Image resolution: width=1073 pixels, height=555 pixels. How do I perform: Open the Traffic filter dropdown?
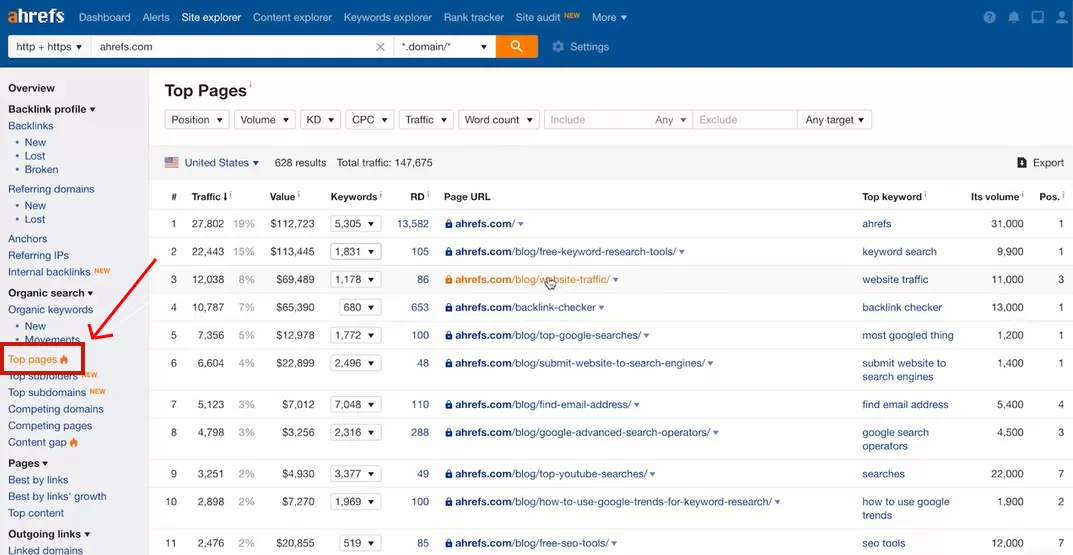tap(426, 120)
